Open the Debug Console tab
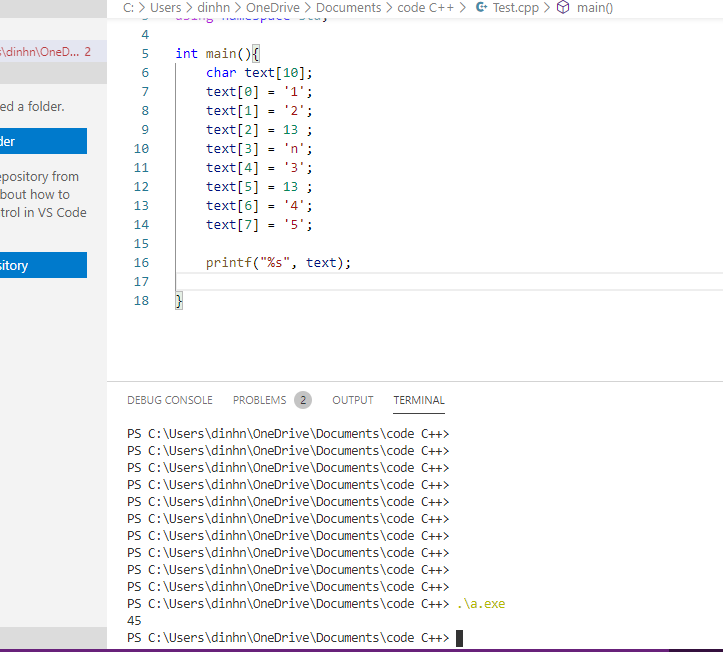The image size is (723, 652). [170, 400]
